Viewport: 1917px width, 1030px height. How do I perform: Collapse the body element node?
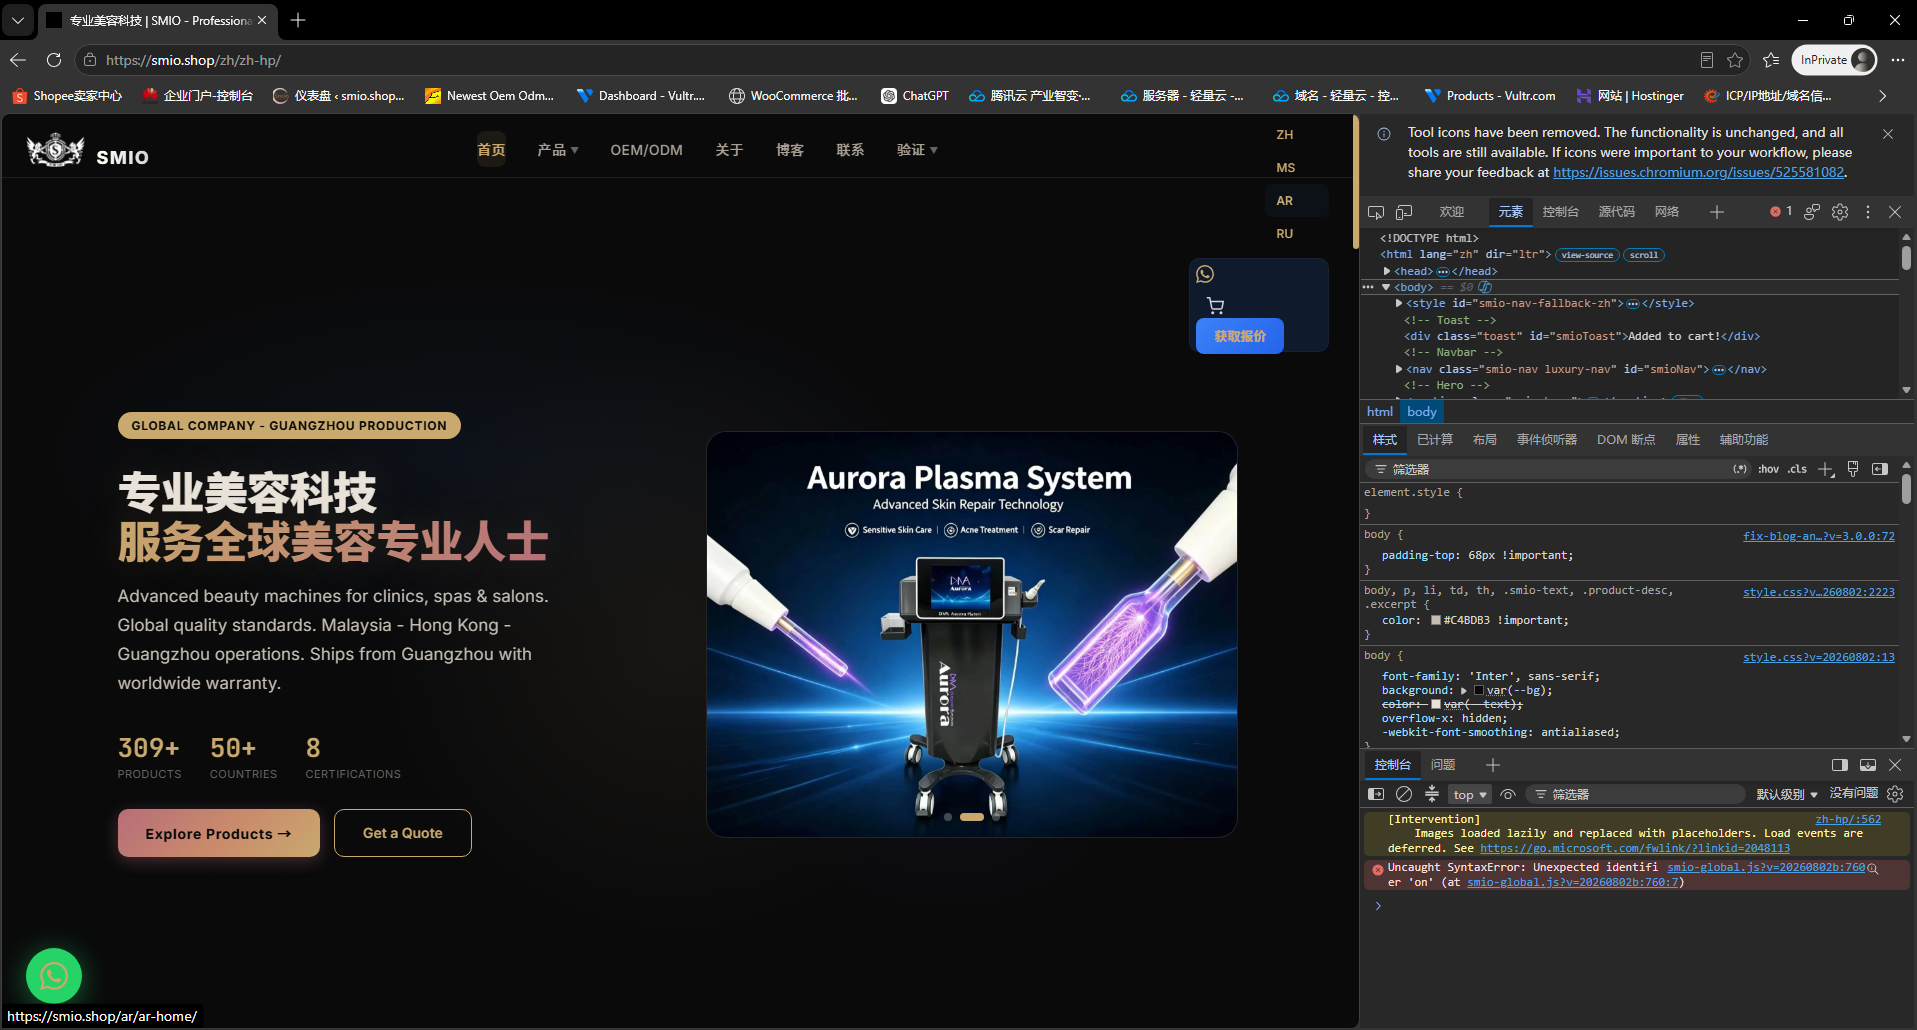tap(1386, 287)
